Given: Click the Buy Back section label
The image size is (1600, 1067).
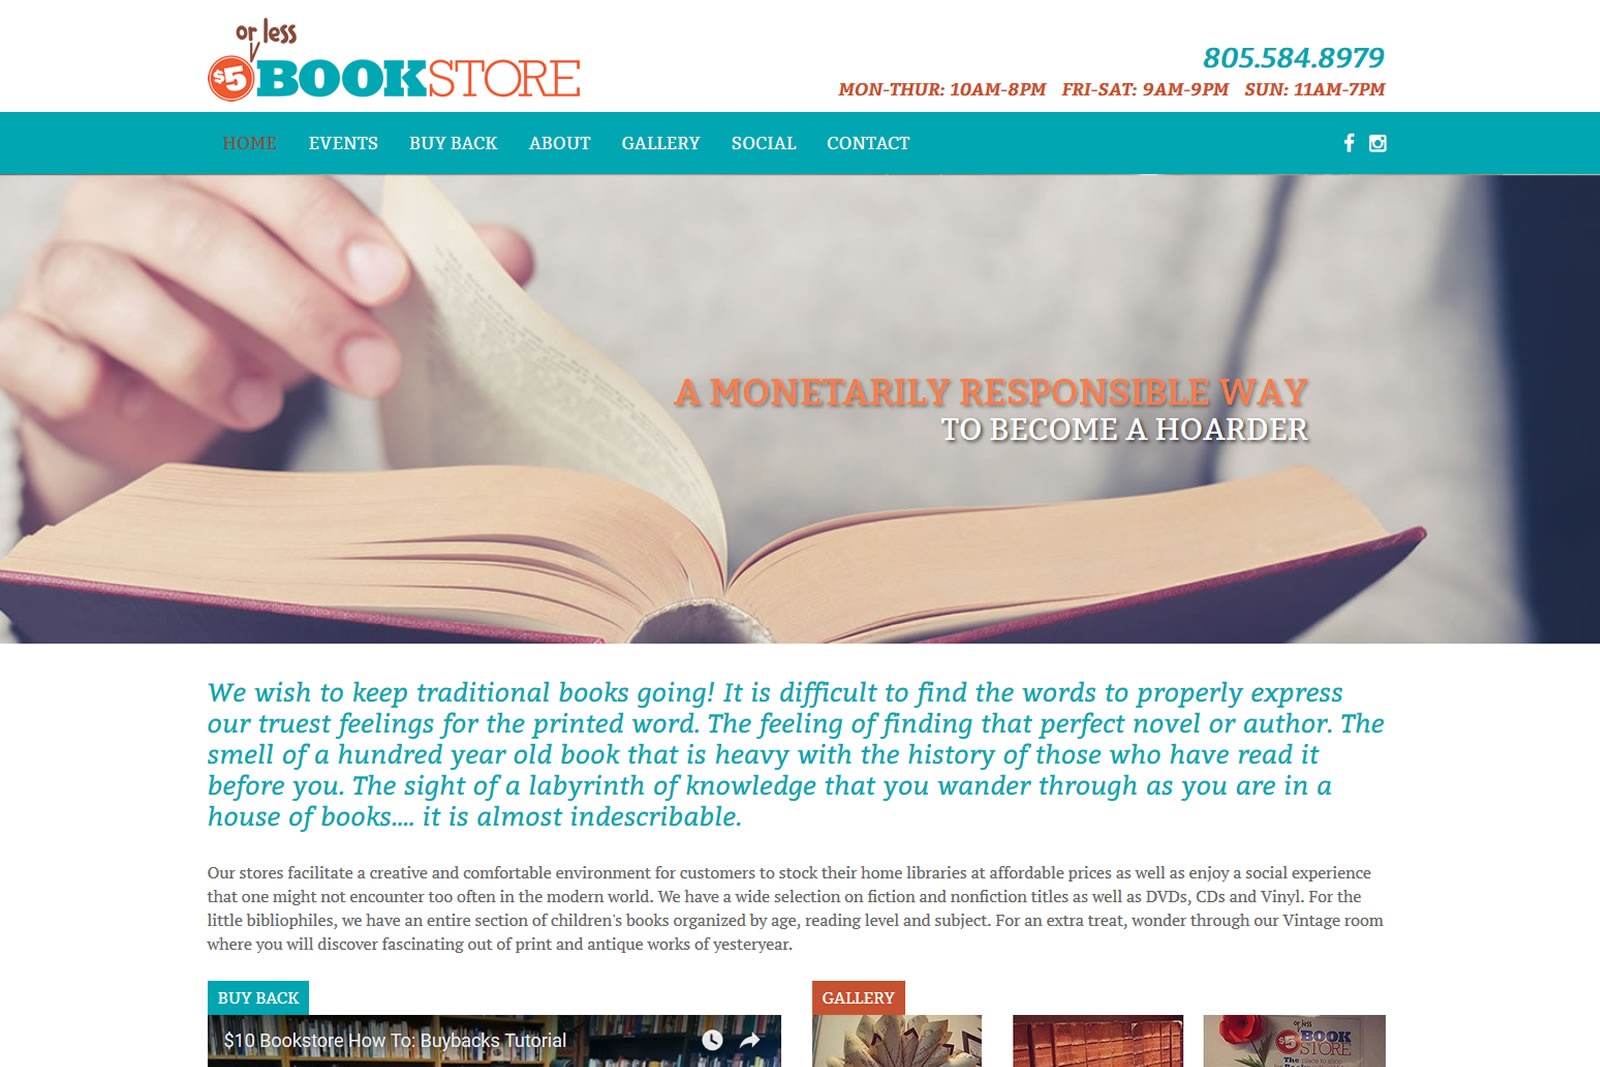Looking at the screenshot, I should point(258,998).
